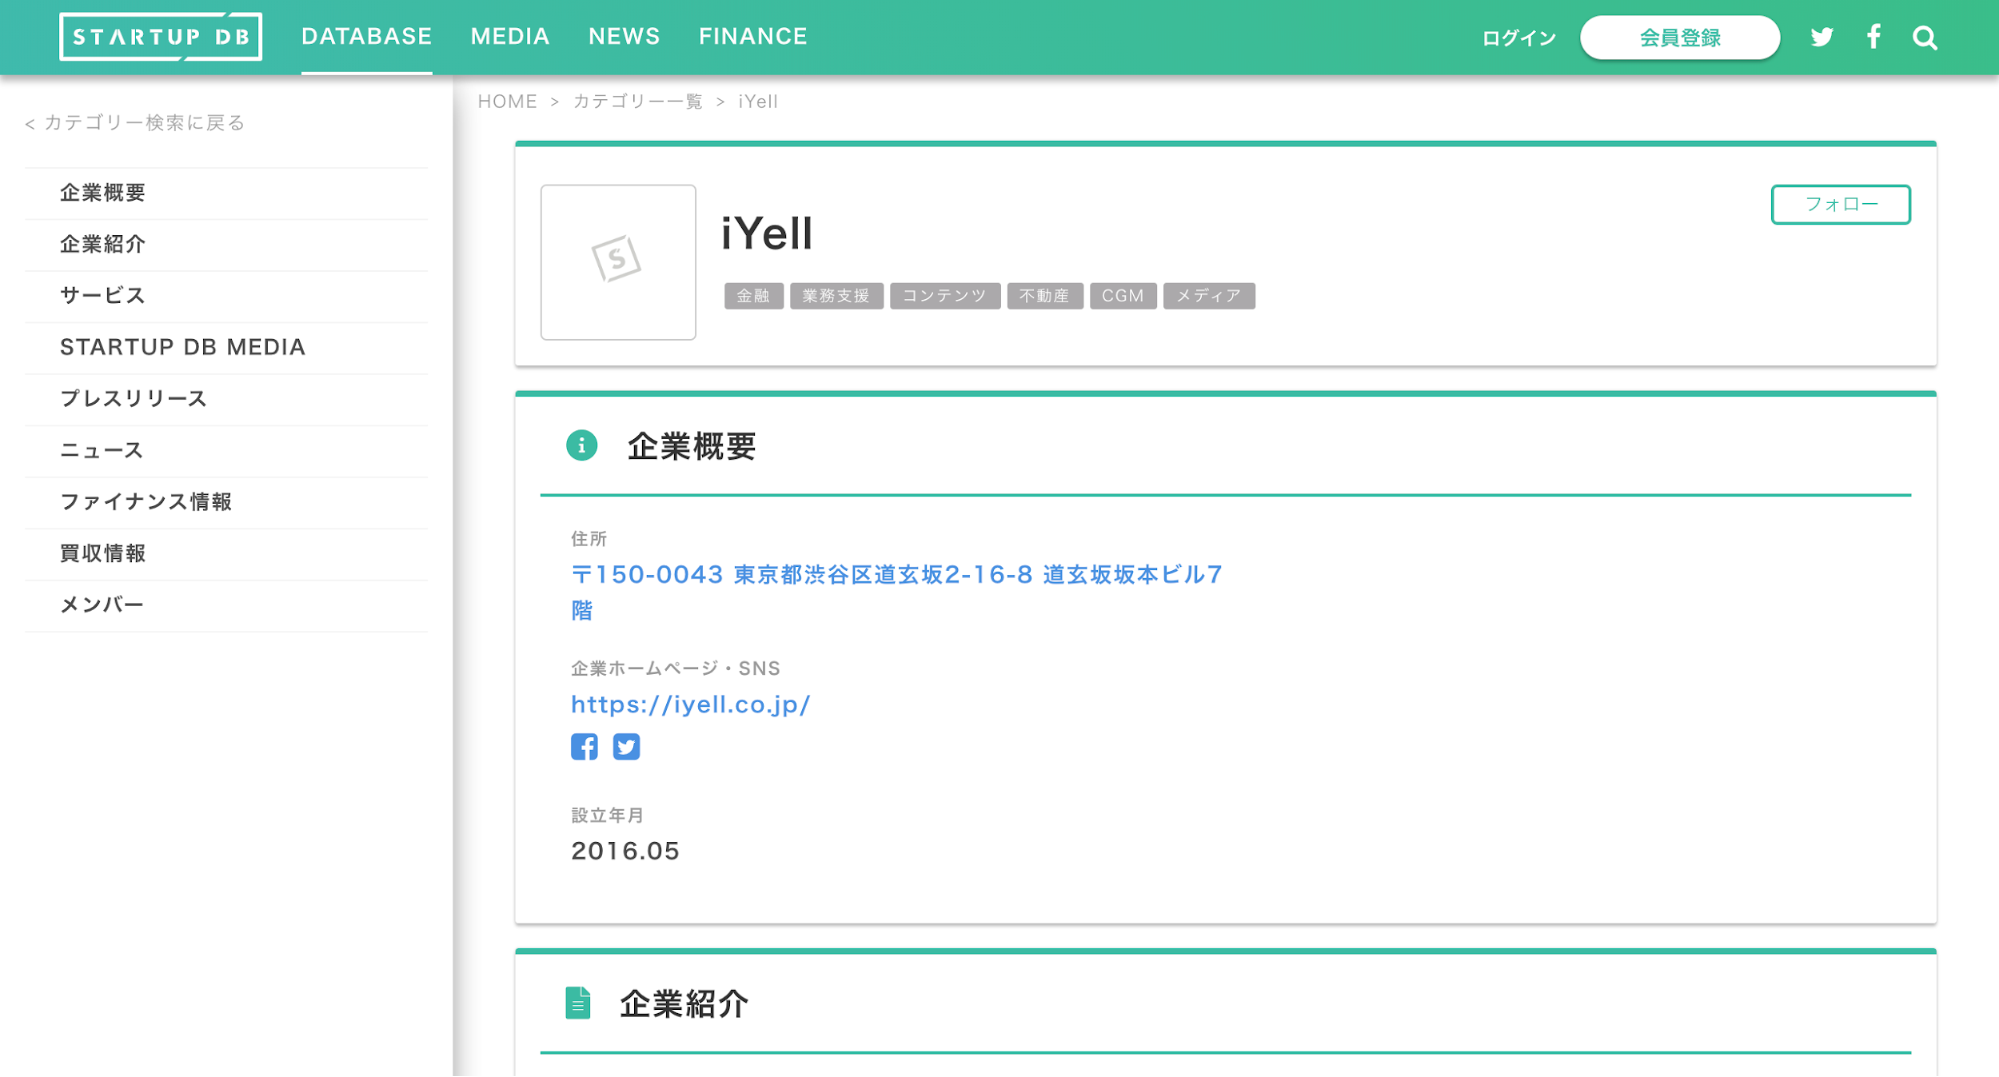
Task: Jump to ニュース section
Action: [226, 451]
